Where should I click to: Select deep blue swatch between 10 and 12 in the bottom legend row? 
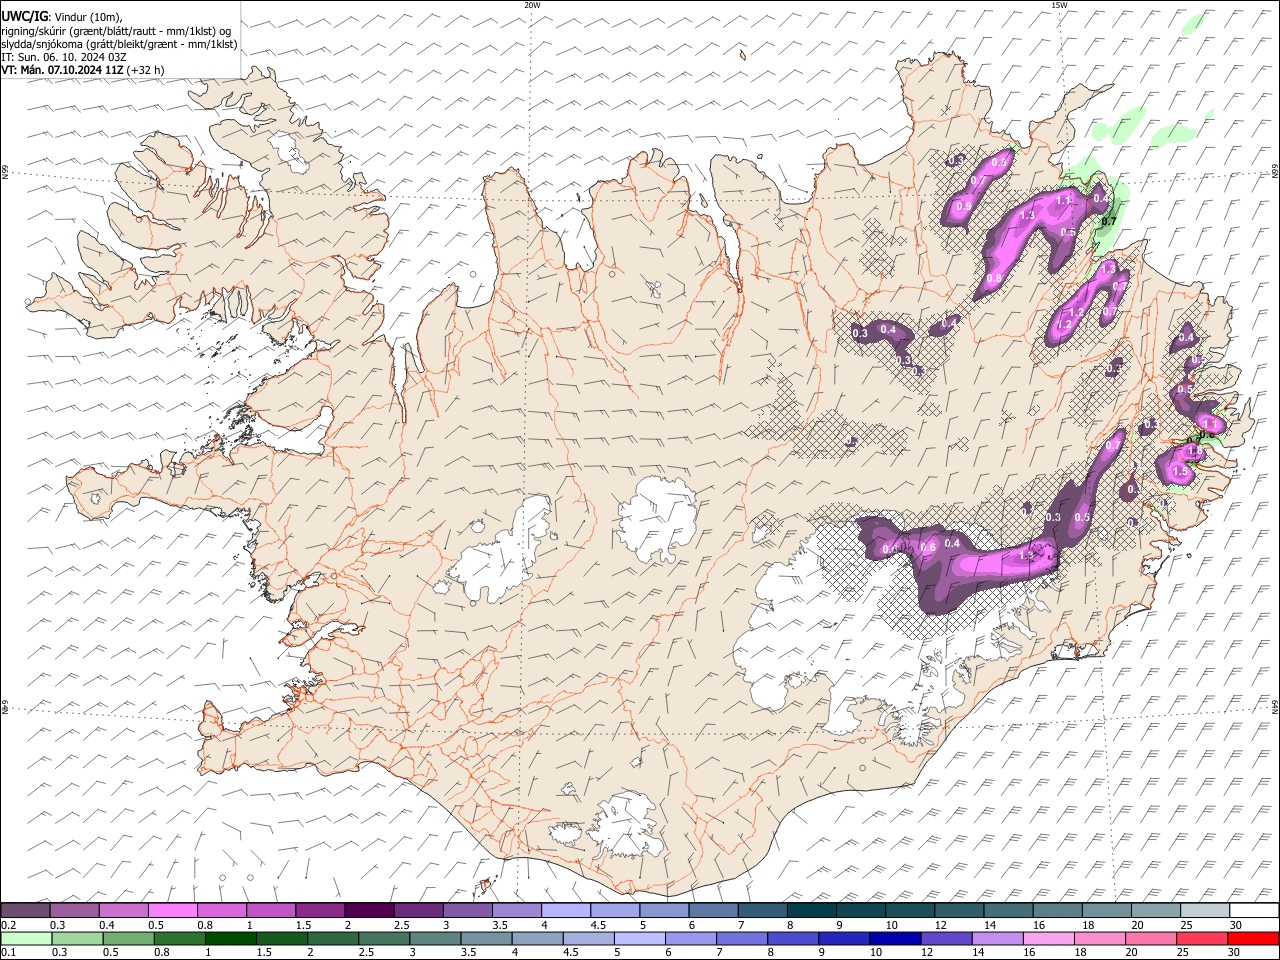click(x=894, y=939)
